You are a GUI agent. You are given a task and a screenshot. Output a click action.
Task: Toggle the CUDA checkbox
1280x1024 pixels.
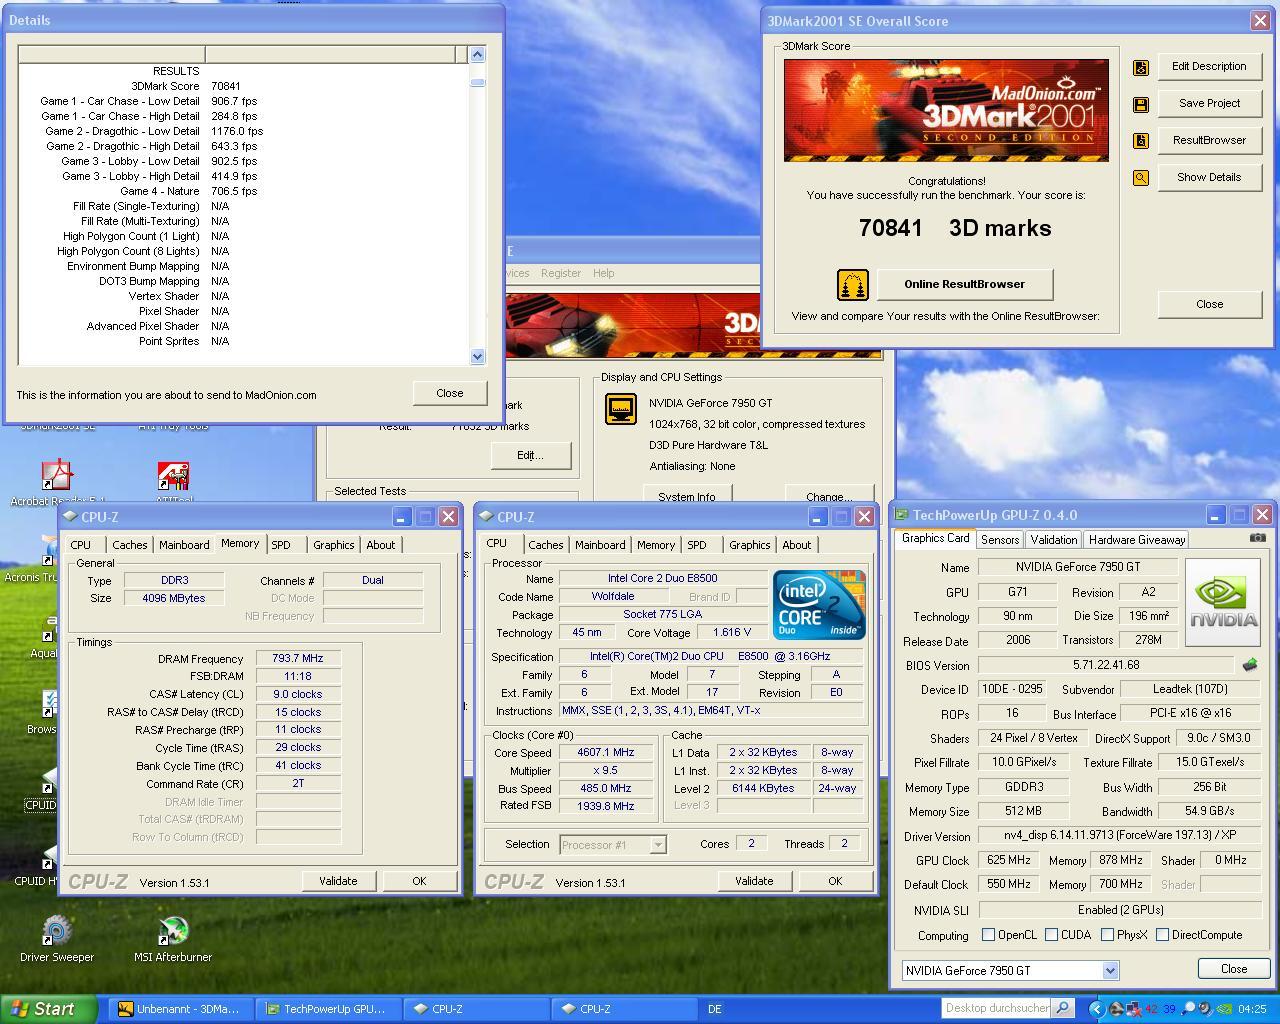1051,935
